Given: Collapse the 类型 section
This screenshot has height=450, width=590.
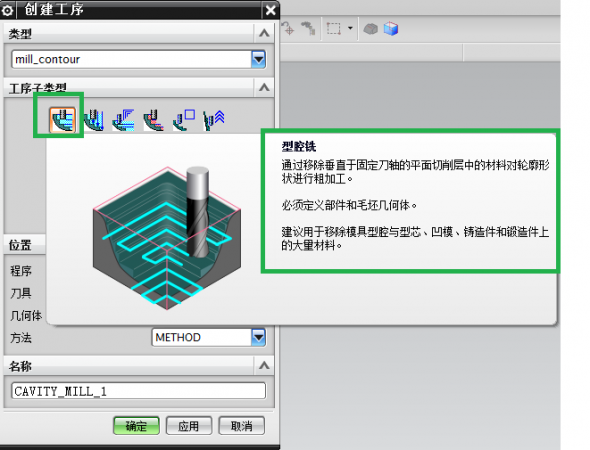Looking at the screenshot, I should coord(264,33).
